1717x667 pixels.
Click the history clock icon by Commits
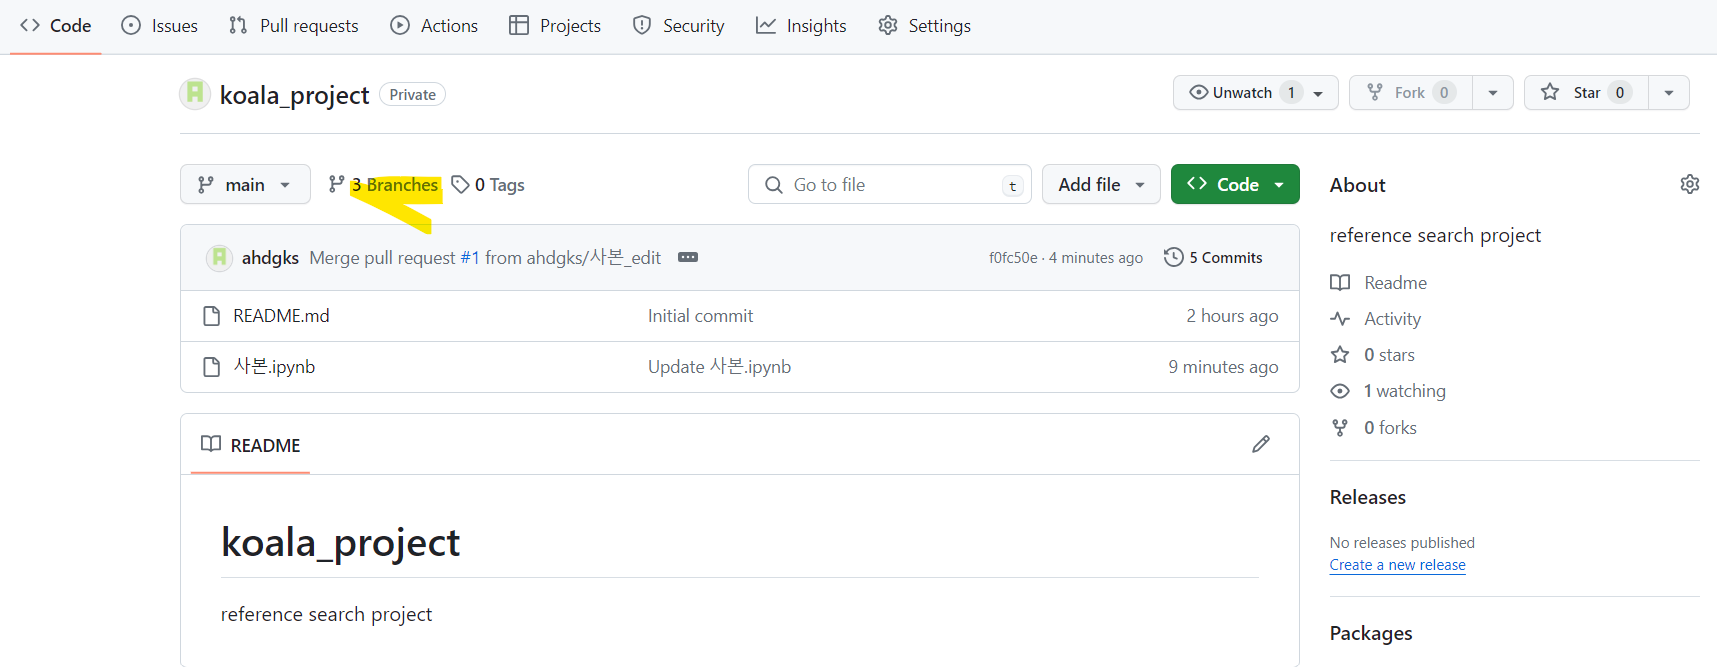click(x=1174, y=258)
